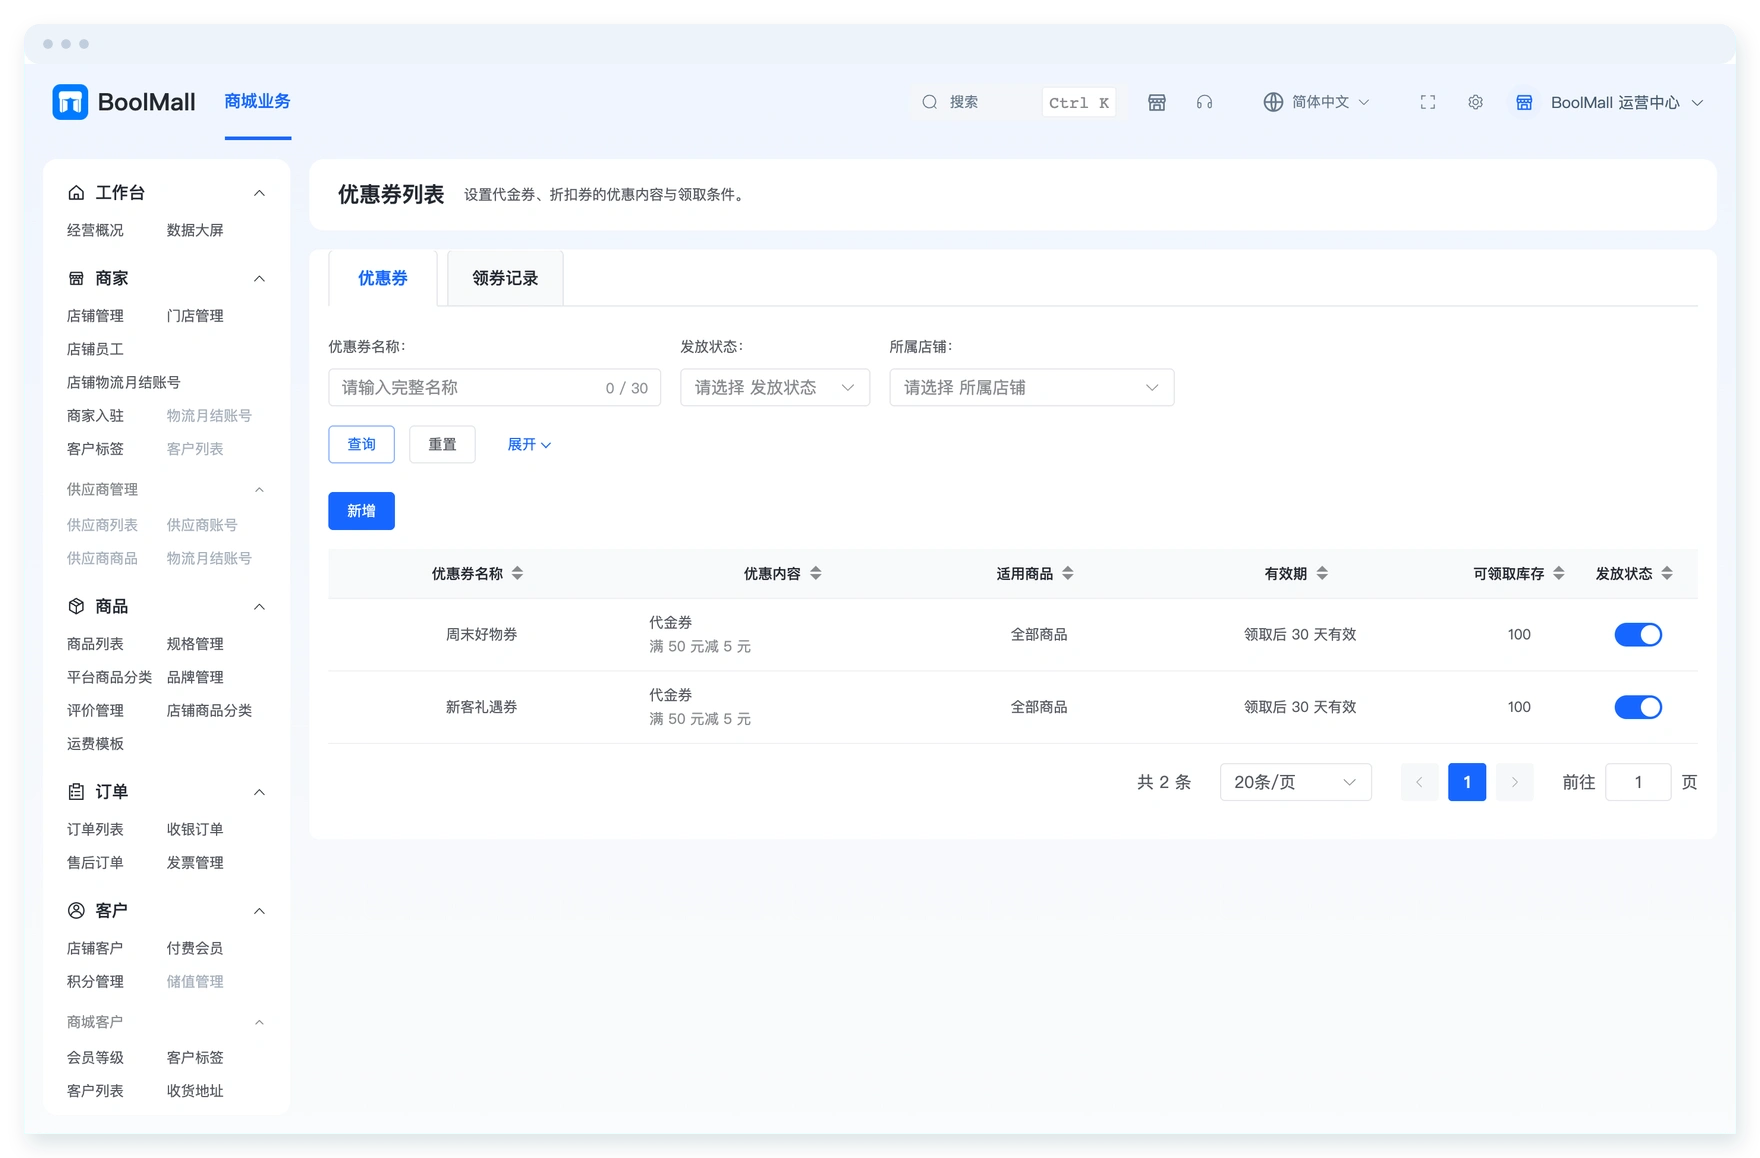Click the 工作台 home icon in the sidebar
Image resolution: width=1760 pixels, height=1158 pixels.
click(x=76, y=192)
